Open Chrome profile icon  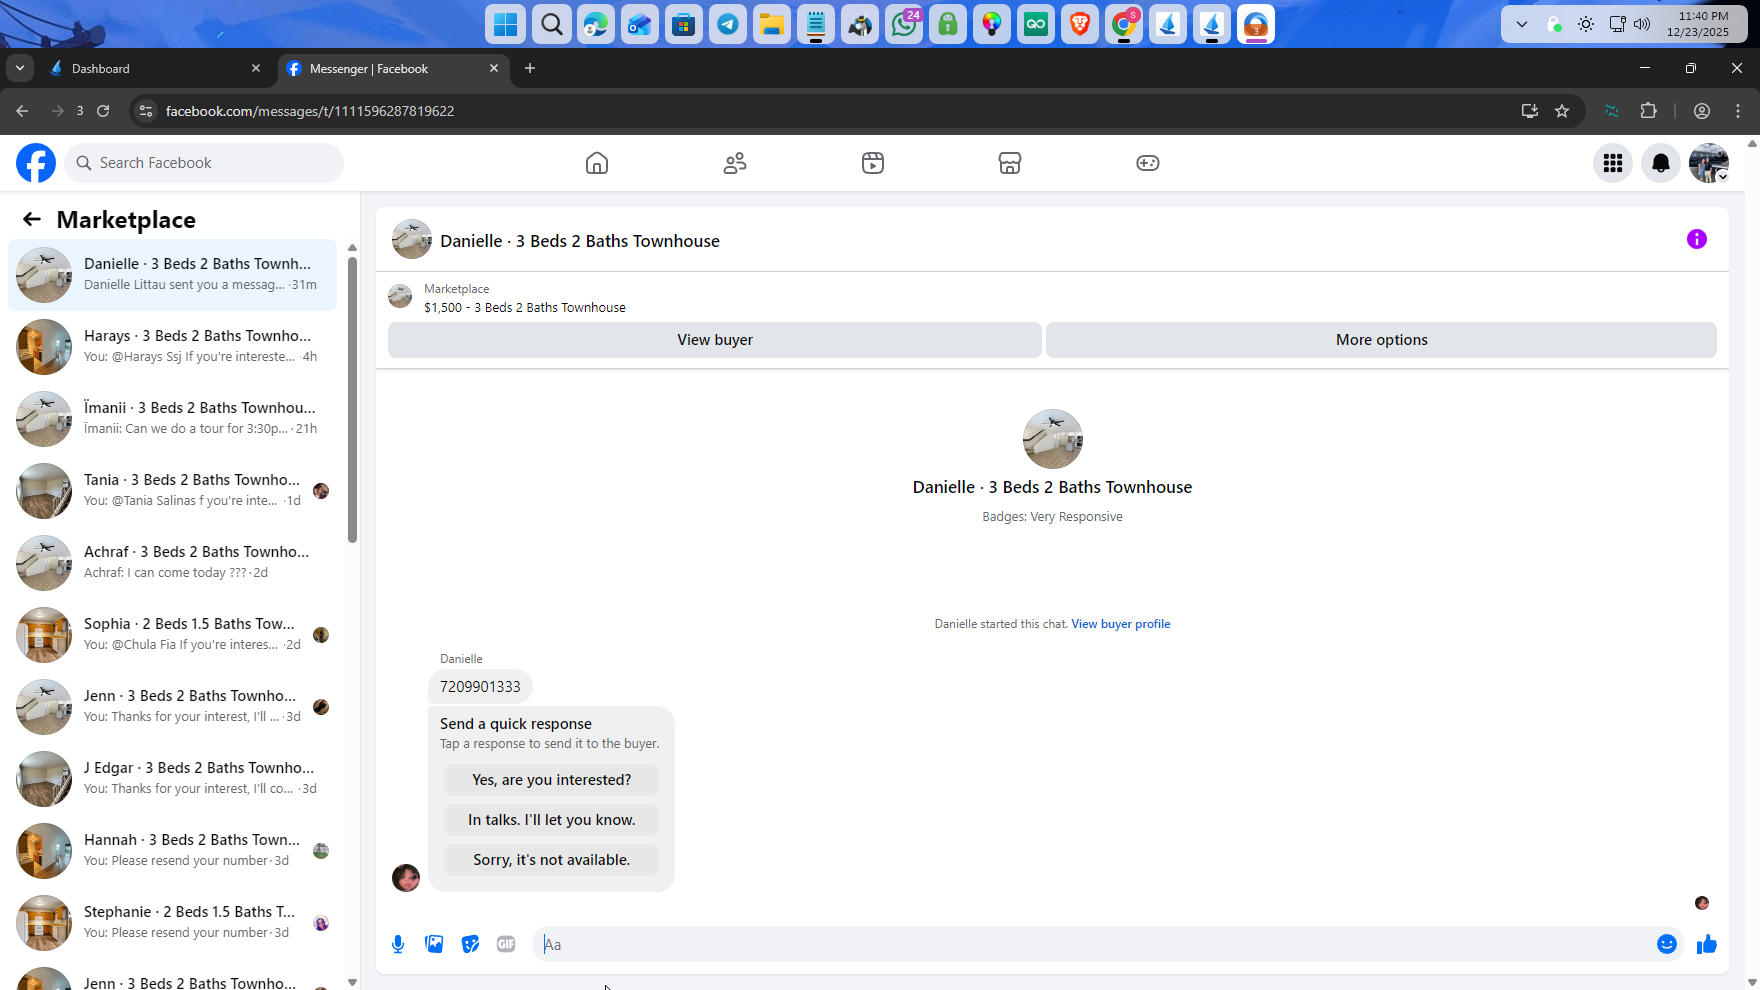1702,111
